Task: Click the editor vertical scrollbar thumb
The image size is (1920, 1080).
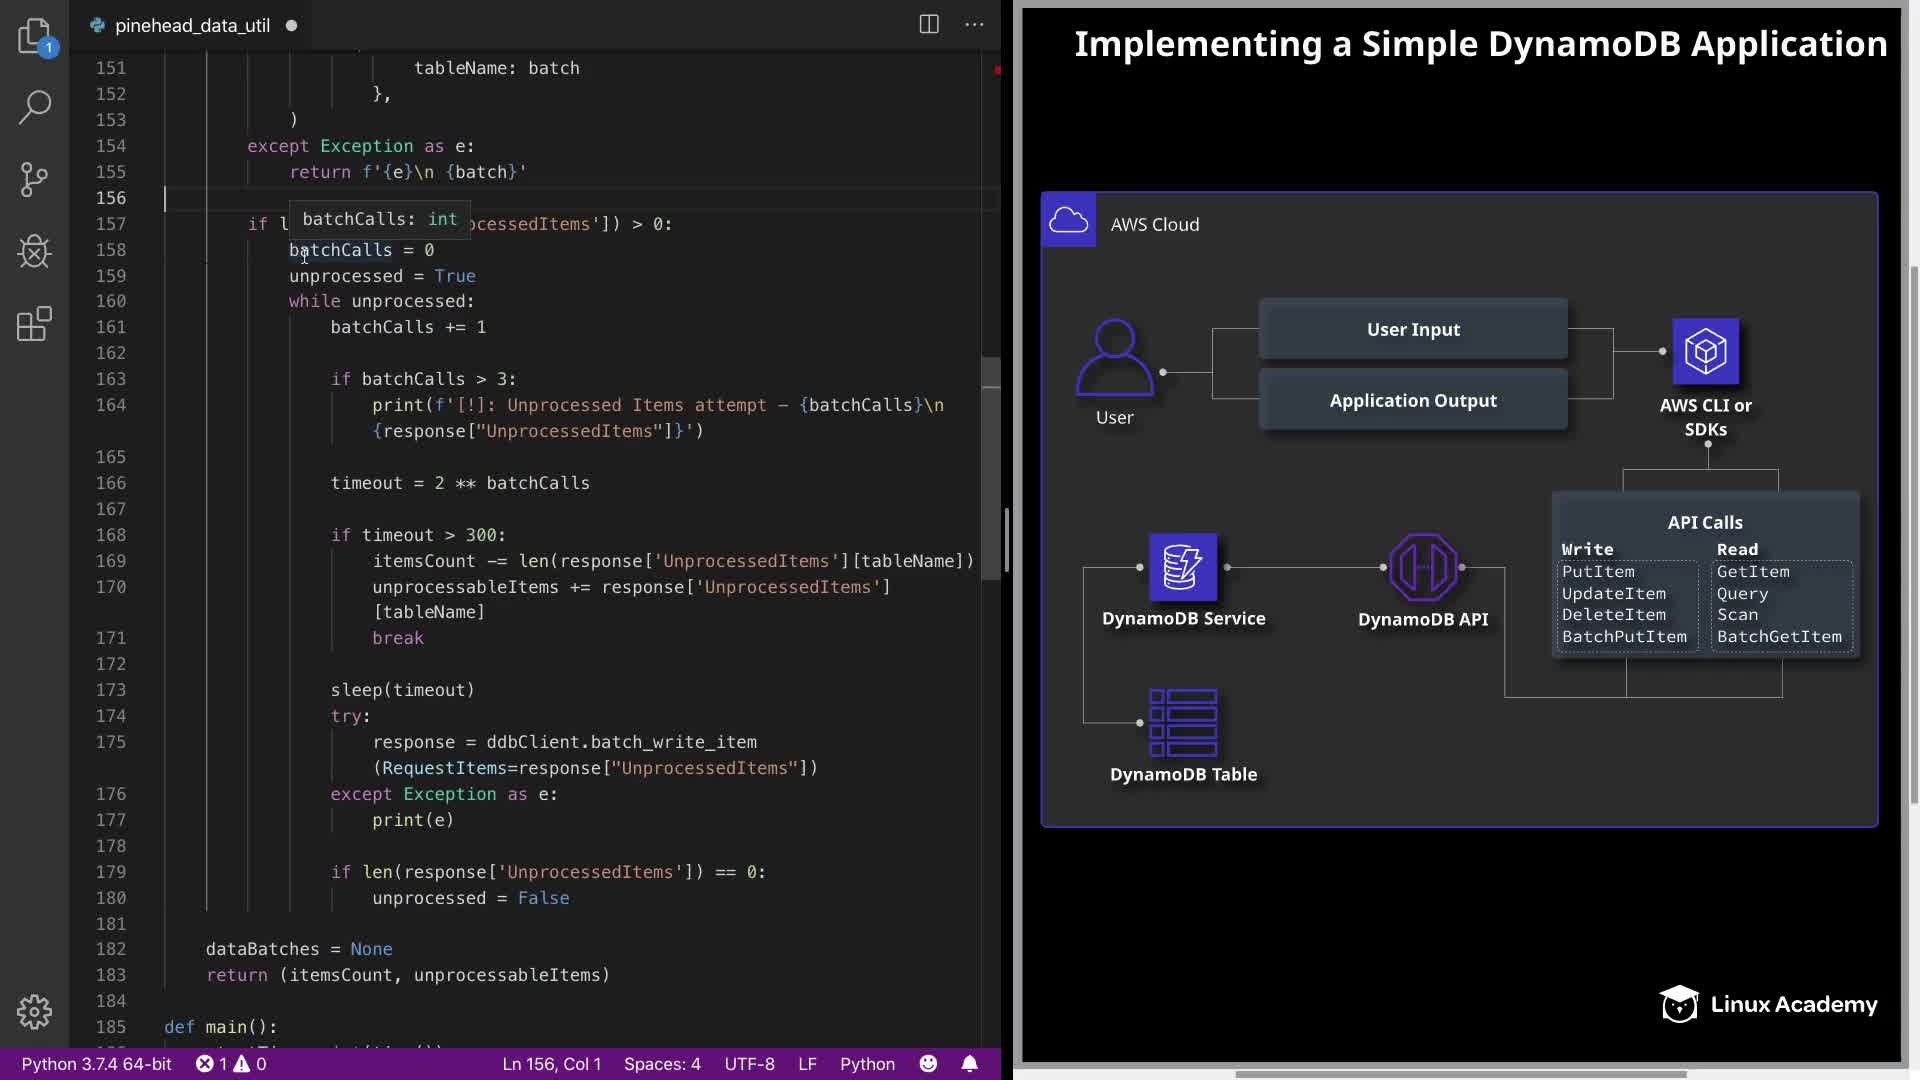Action: (991, 468)
